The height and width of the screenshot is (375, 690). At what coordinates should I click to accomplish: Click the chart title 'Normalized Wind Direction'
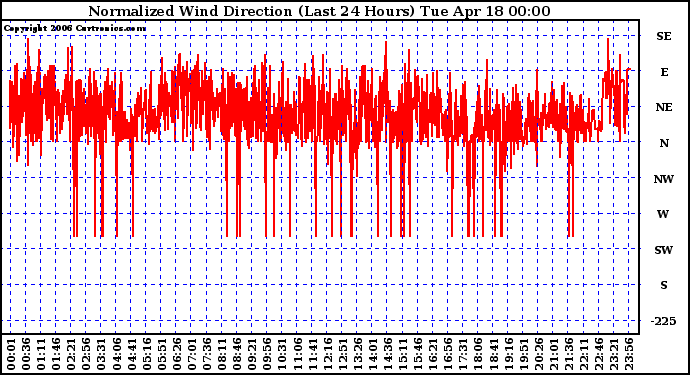pyautogui.click(x=191, y=11)
